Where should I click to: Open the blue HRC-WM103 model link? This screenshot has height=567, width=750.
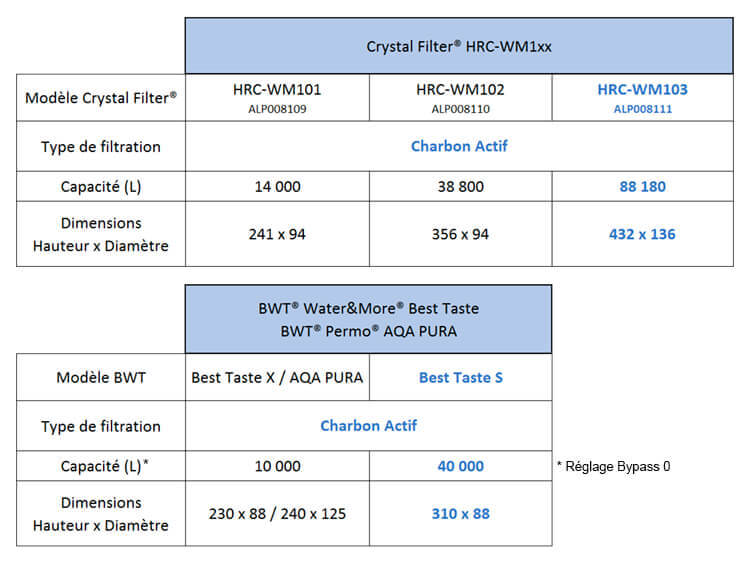(x=642, y=90)
